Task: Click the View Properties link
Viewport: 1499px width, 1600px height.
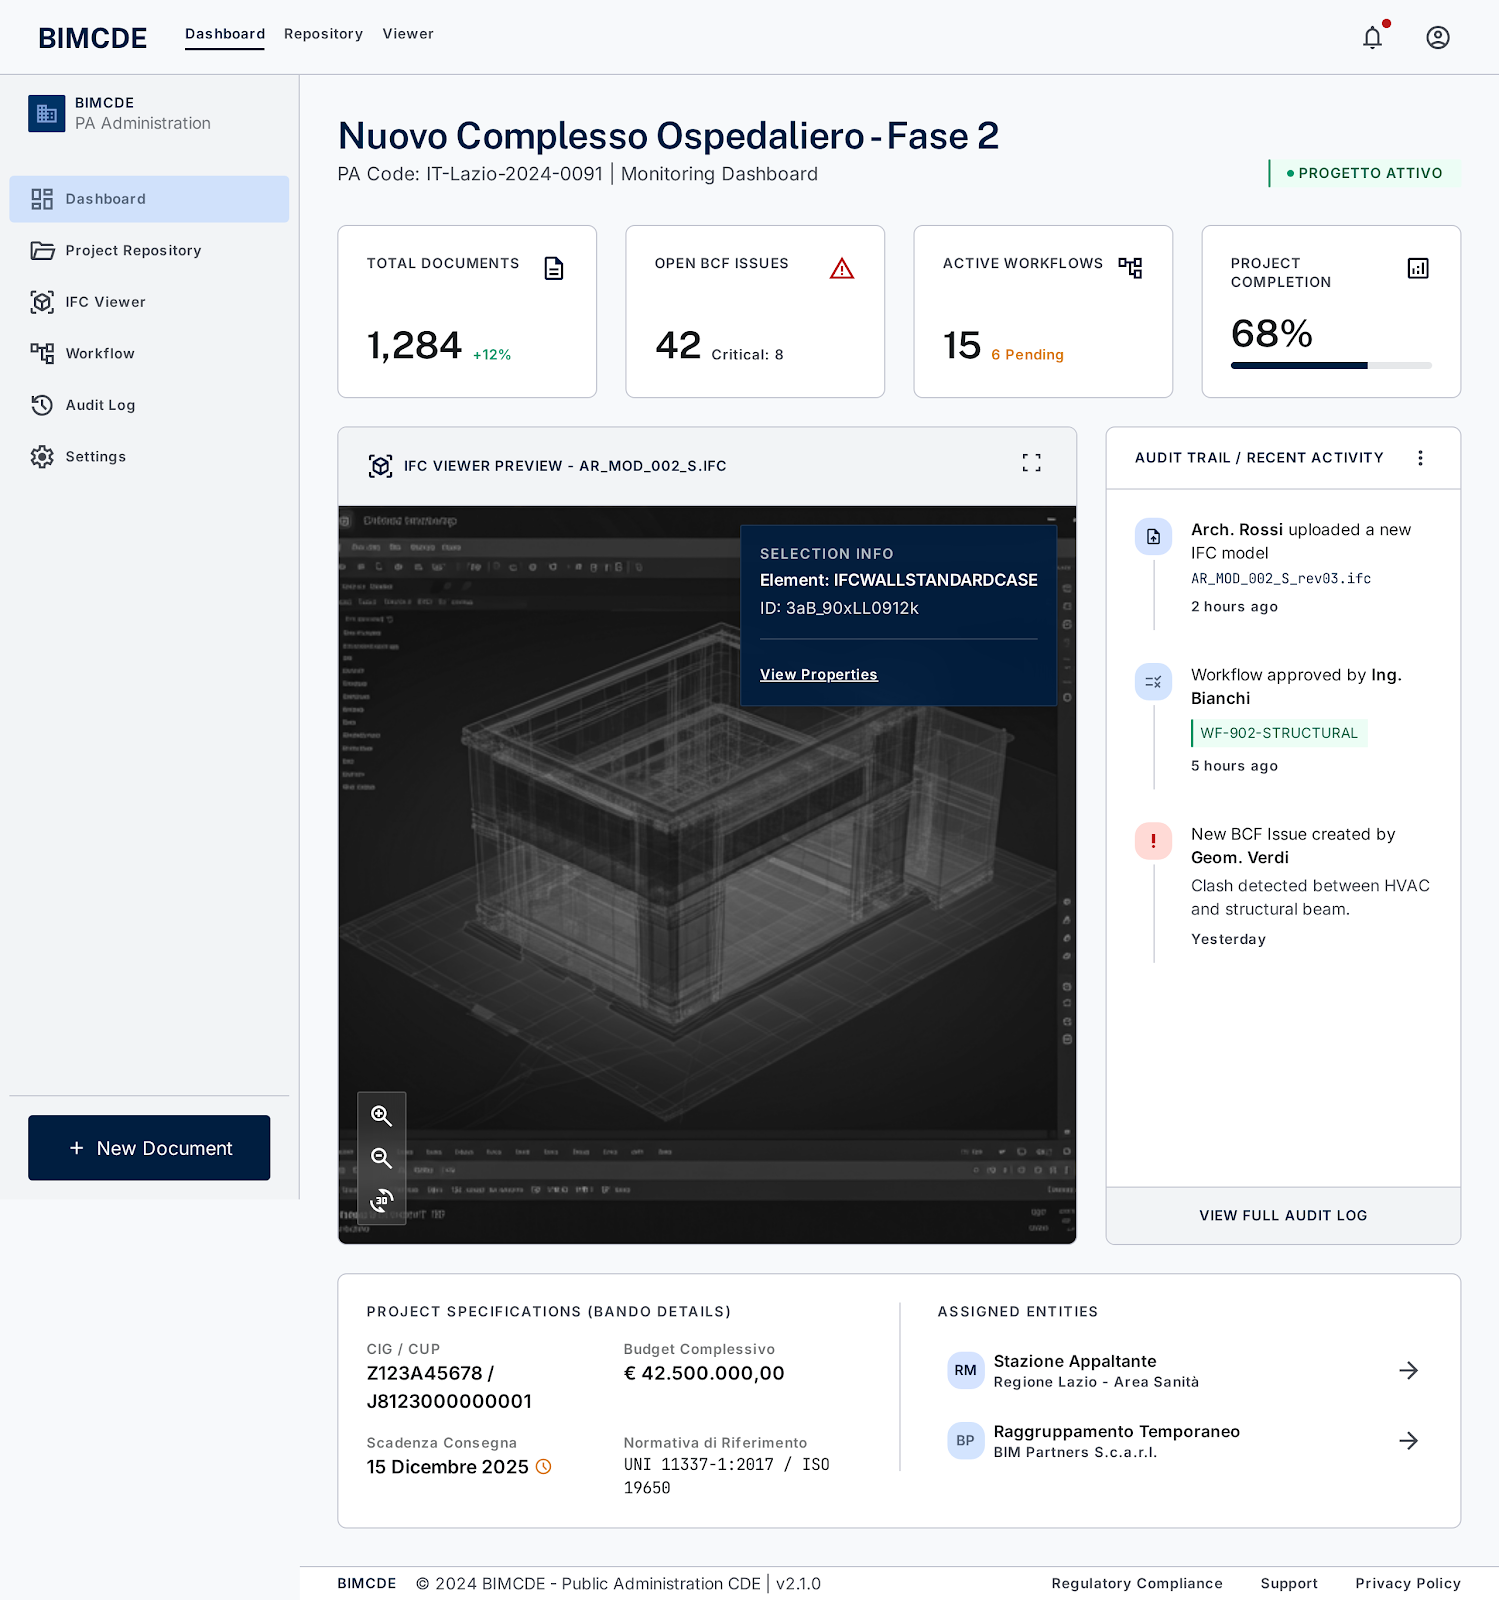Action: (x=818, y=674)
